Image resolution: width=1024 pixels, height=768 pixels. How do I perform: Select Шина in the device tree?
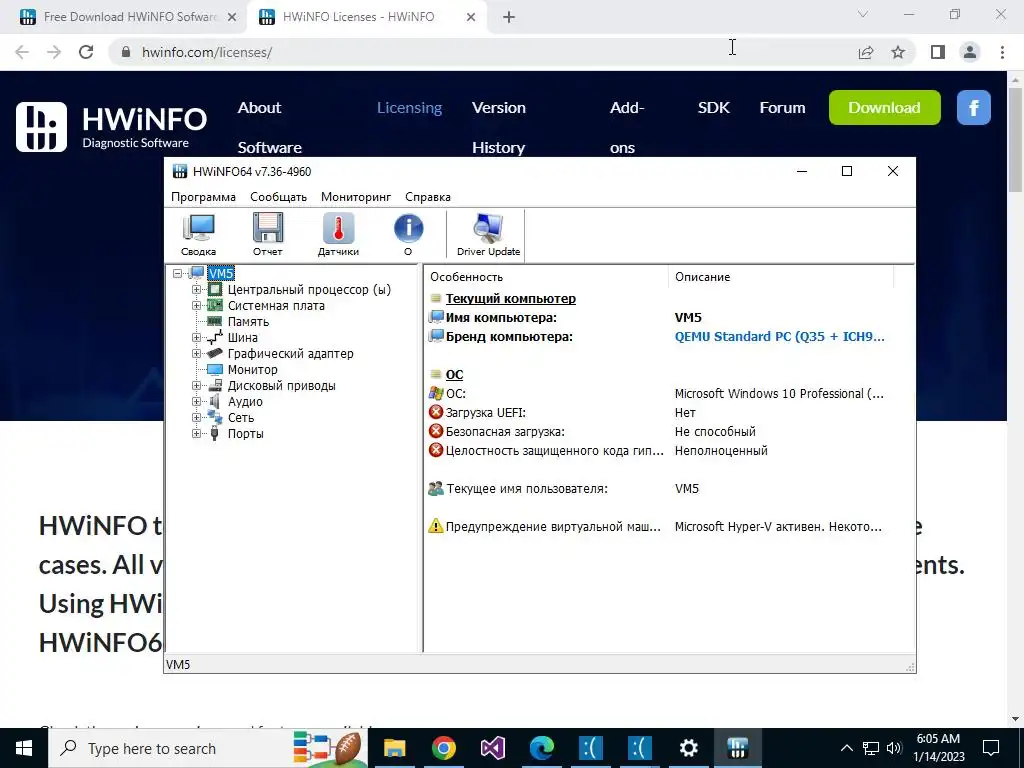(x=242, y=338)
